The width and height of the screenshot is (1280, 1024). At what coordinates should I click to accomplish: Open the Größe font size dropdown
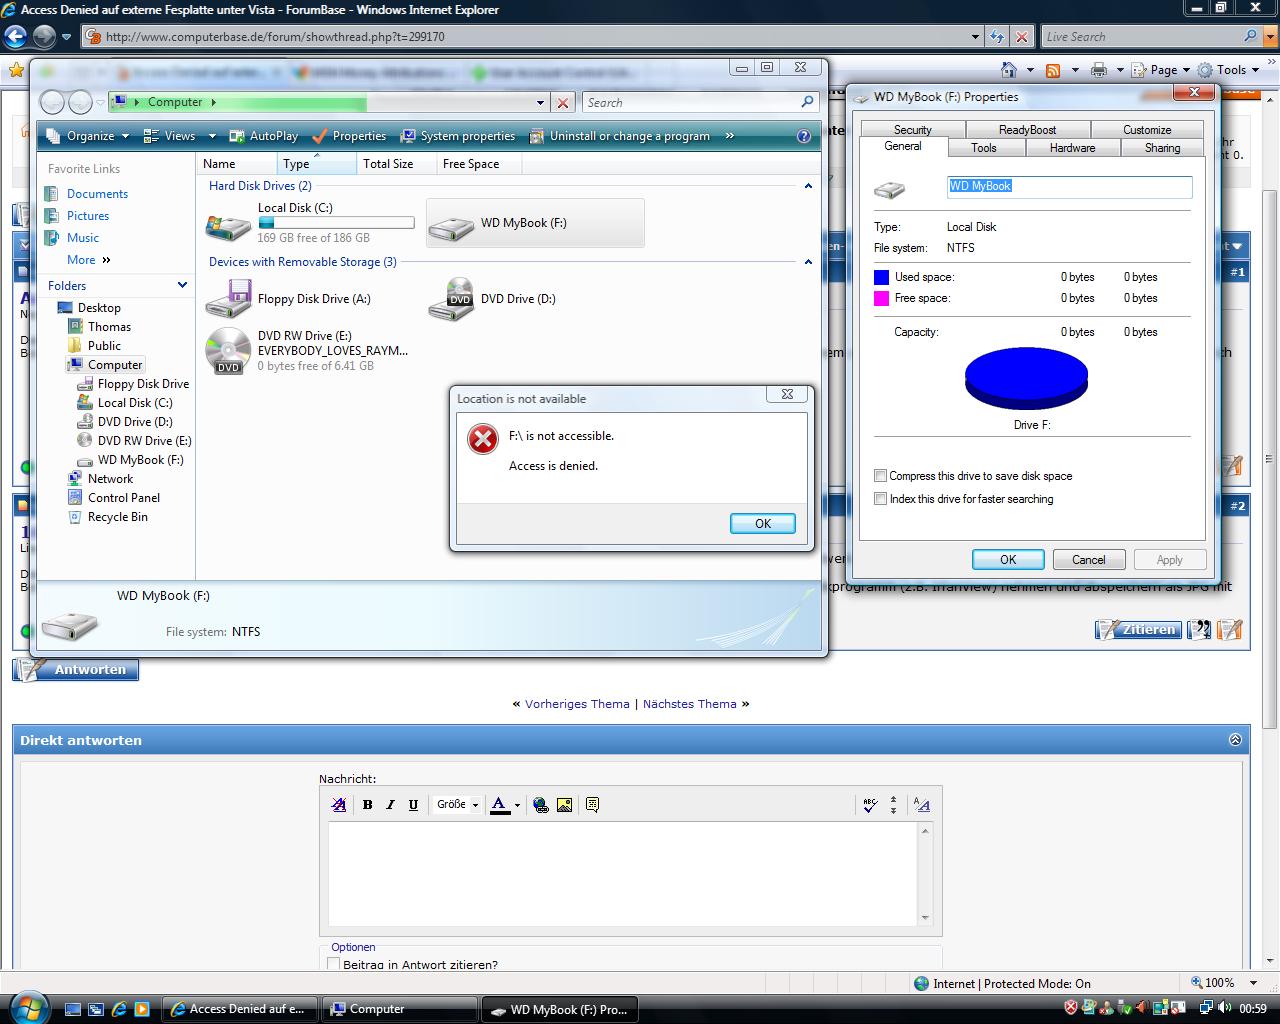(x=457, y=805)
